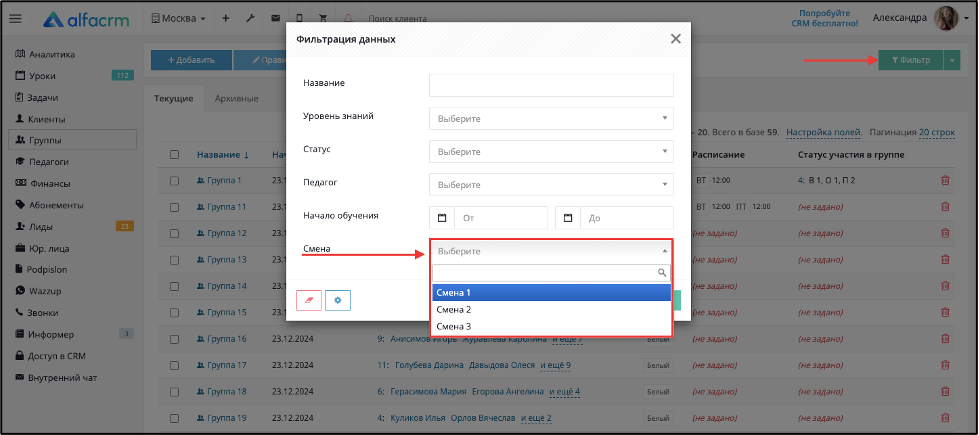This screenshot has width=979, height=435.
Task: Delete Группа 1 with its trash icon
Action: click(x=945, y=180)
